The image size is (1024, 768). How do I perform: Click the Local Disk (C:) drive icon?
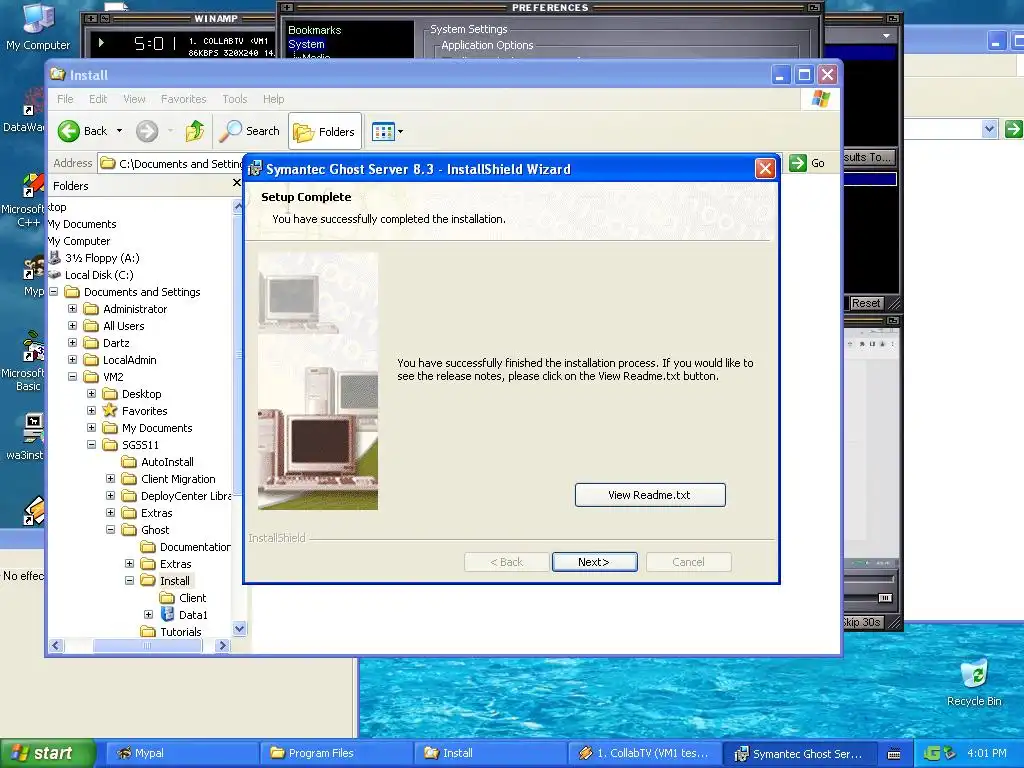55,275
